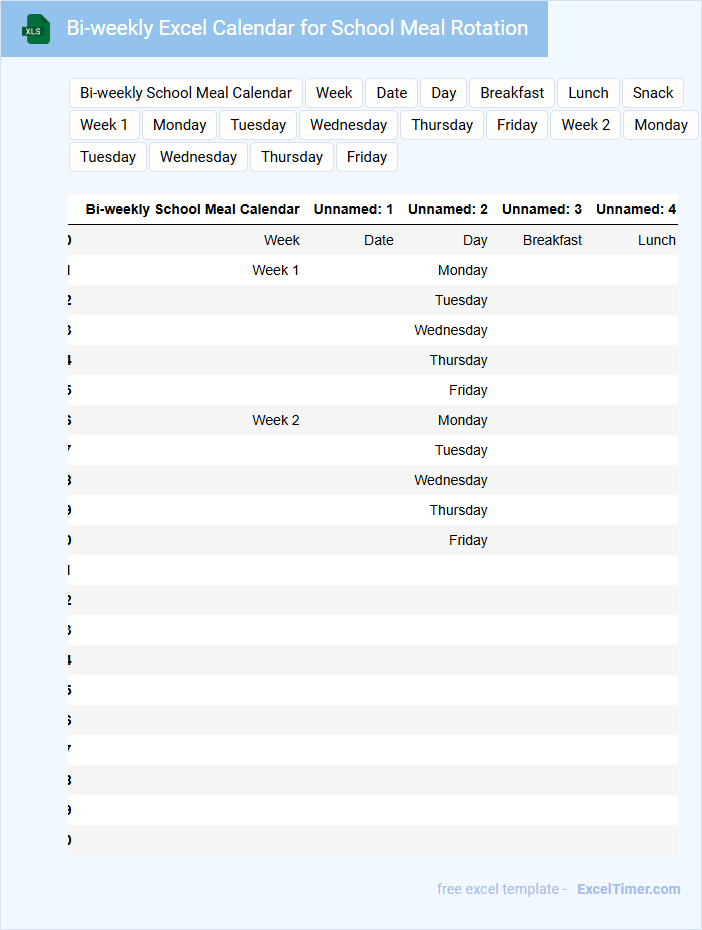The width and height of the screenshot is (702, 930).
Task: Open the ExcelTimer.com link
Action: 628,889
